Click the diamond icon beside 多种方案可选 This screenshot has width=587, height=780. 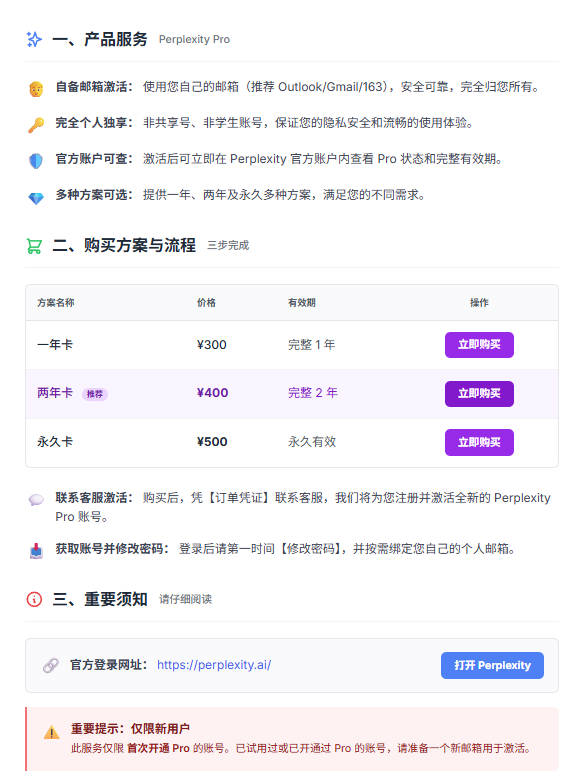pos(36,198)
